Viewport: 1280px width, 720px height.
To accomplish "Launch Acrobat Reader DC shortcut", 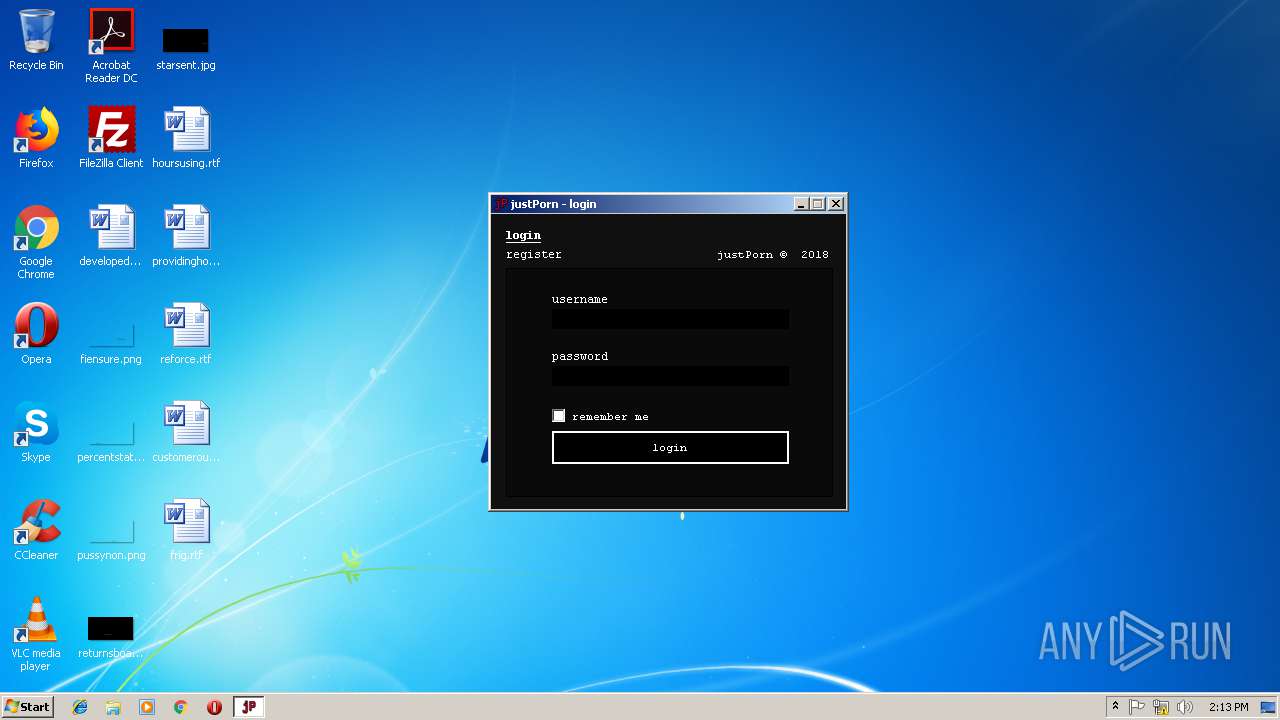I will [x=111, y=46].
